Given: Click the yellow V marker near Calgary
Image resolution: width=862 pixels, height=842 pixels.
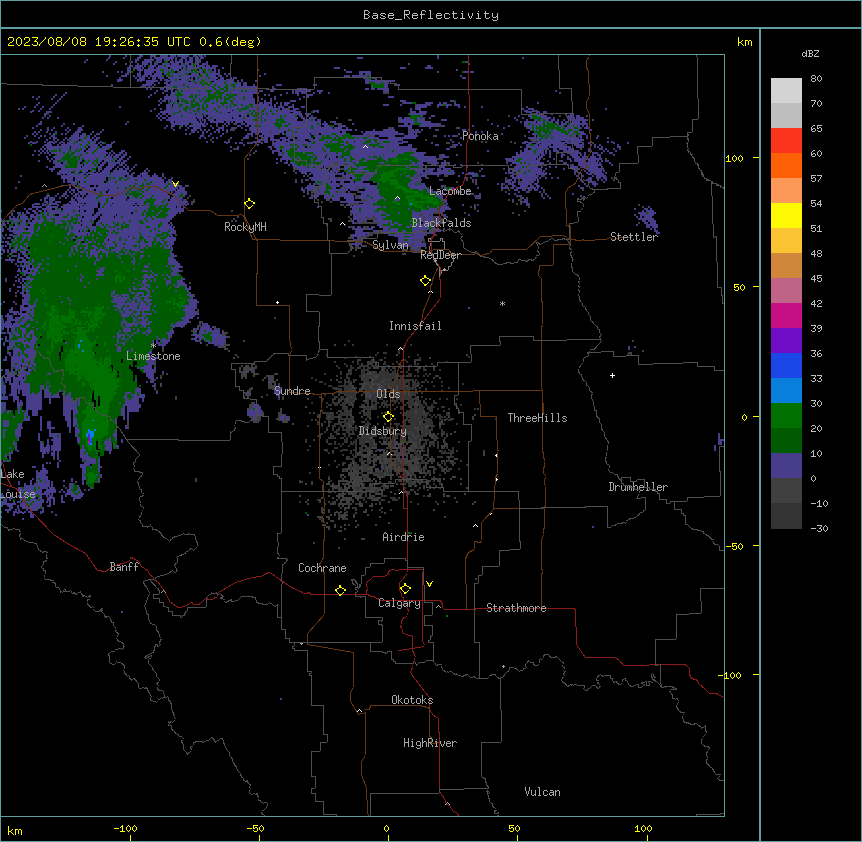Looking at the screenshot, I should (x=429, y=584).
